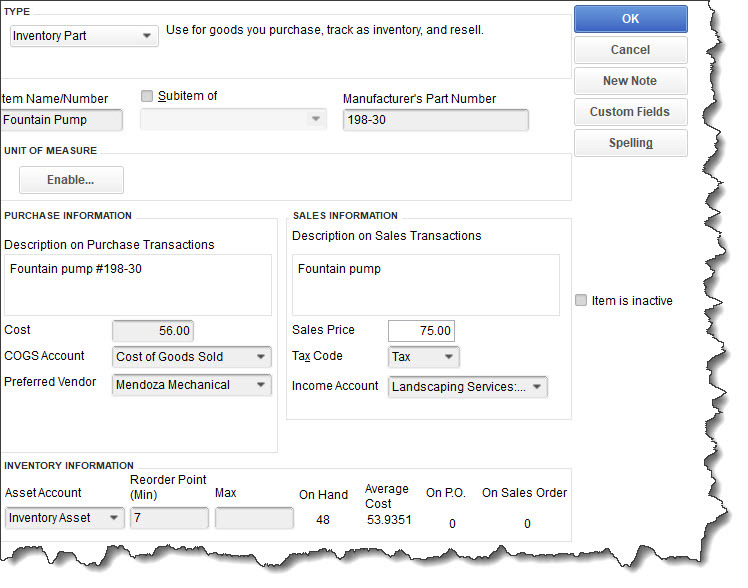The height and width of the screenshot is (588, 748).
Task: Click the Item Name/Number field
Action: click(x=61, y=120)
